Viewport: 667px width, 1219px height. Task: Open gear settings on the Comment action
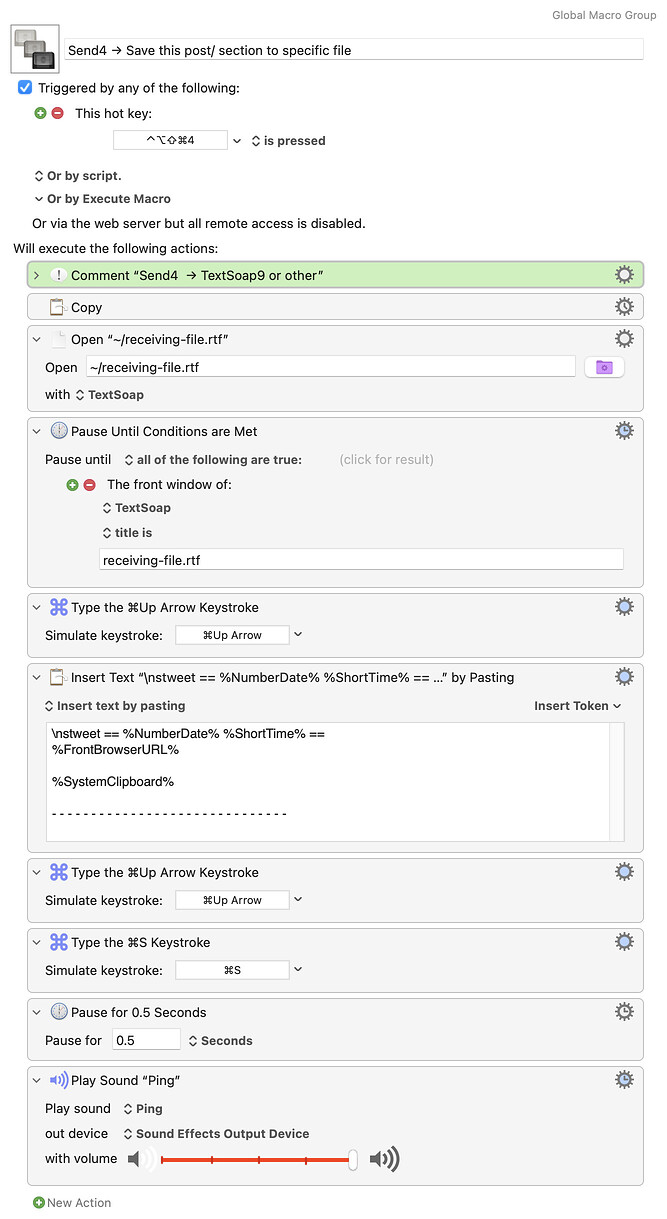[x=624, y=274]
